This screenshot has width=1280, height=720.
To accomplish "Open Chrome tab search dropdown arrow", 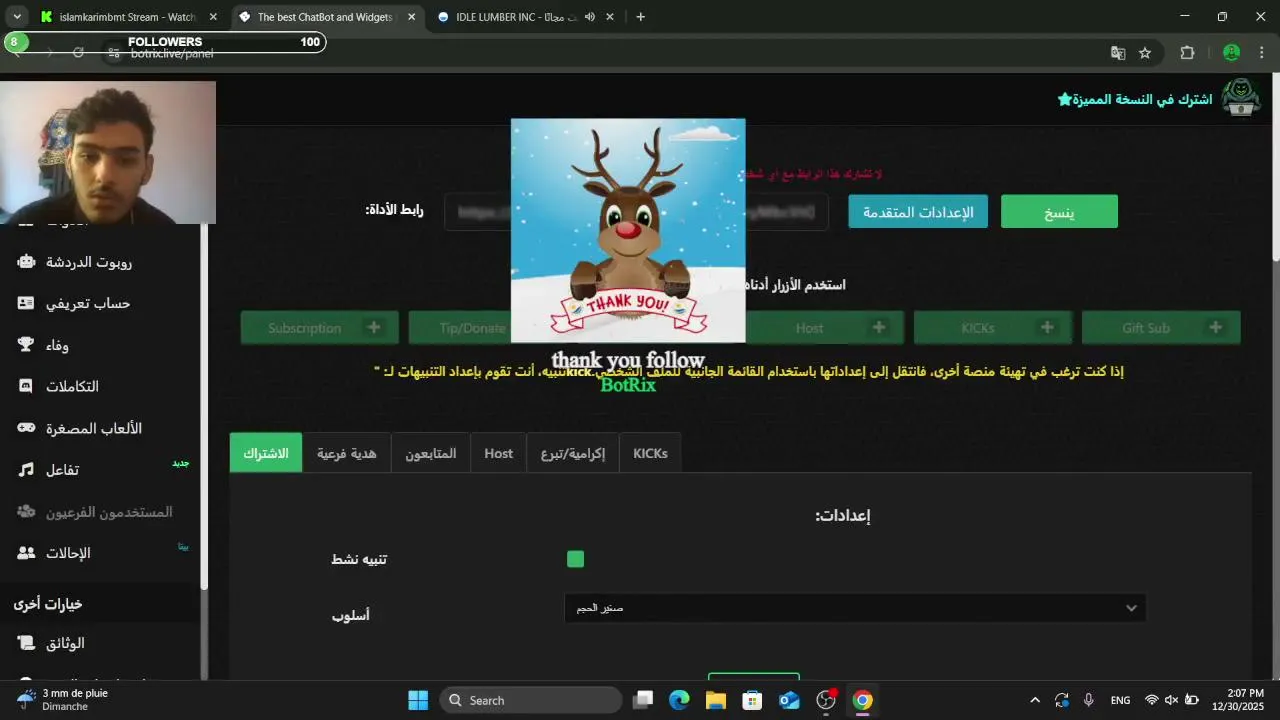I will point(17,17).
